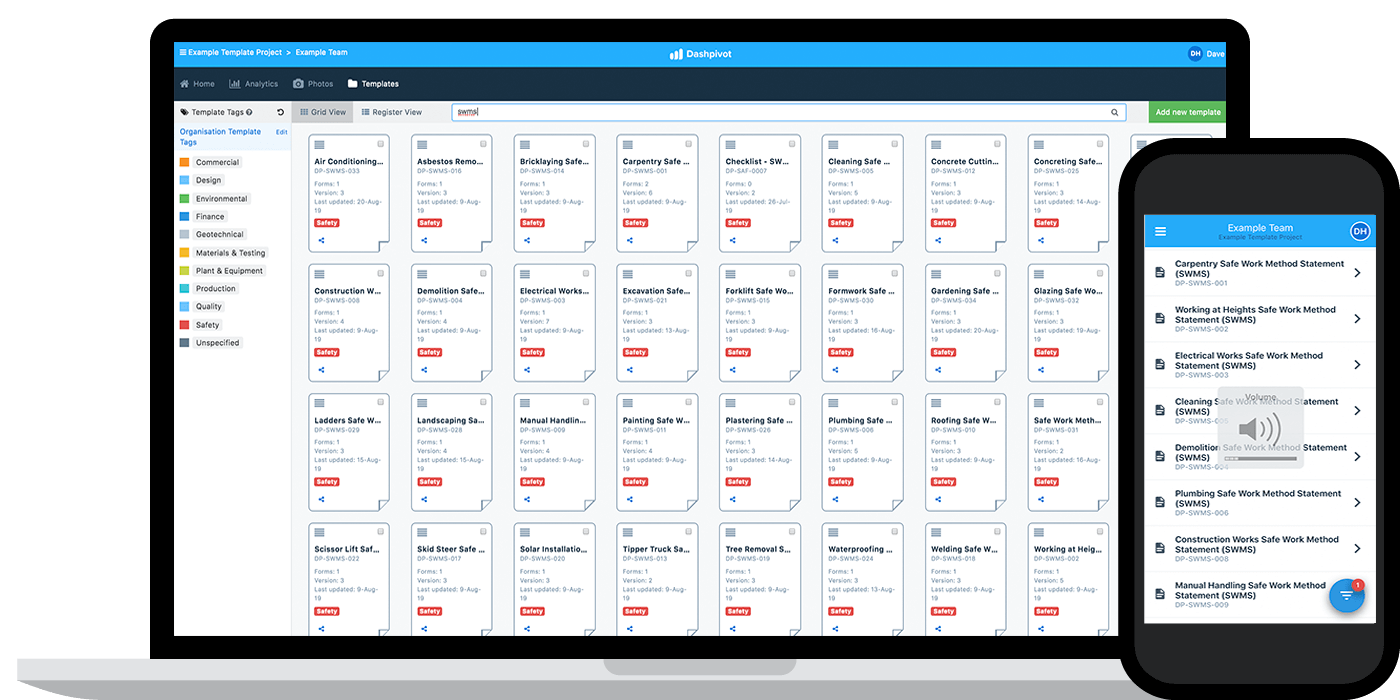Edit the Organisation Template Tags
The width and height of the screenshot is (1400, 700).
click(281, 132)
